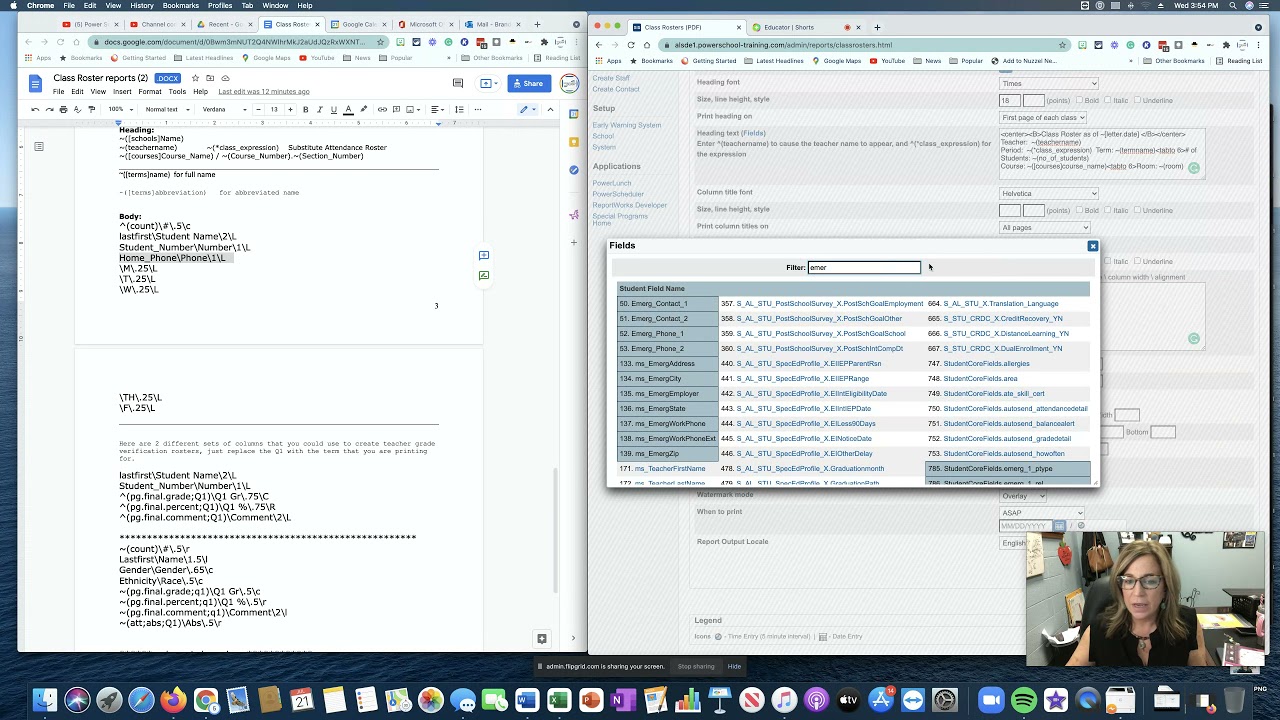Click the Add comment icon beside document

click(484, 256)
